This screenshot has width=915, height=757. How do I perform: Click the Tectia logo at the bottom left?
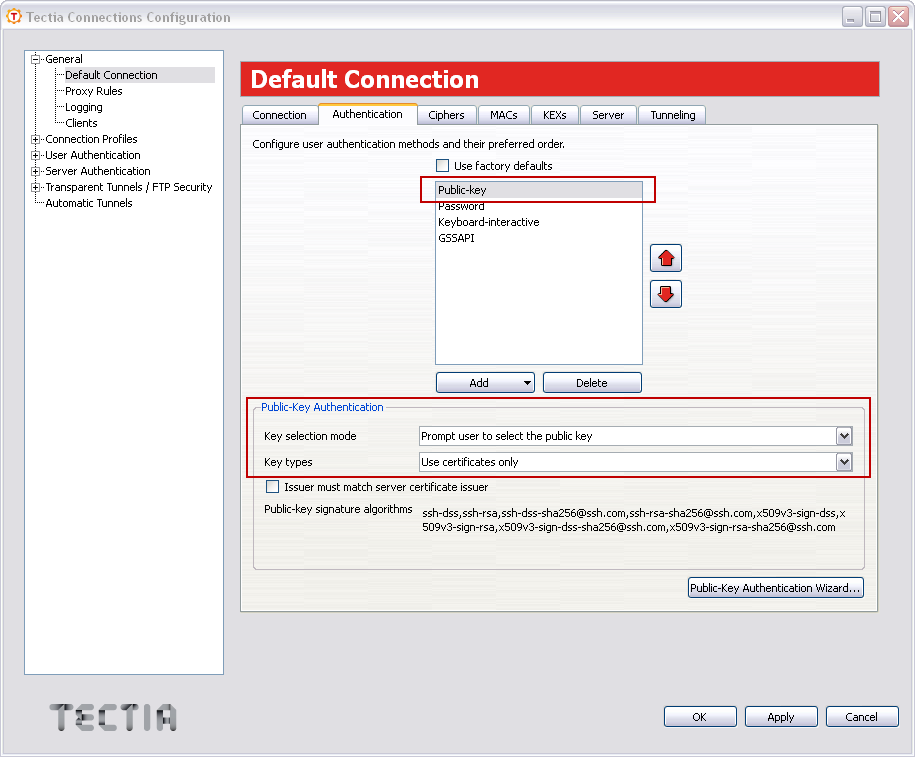112,717
